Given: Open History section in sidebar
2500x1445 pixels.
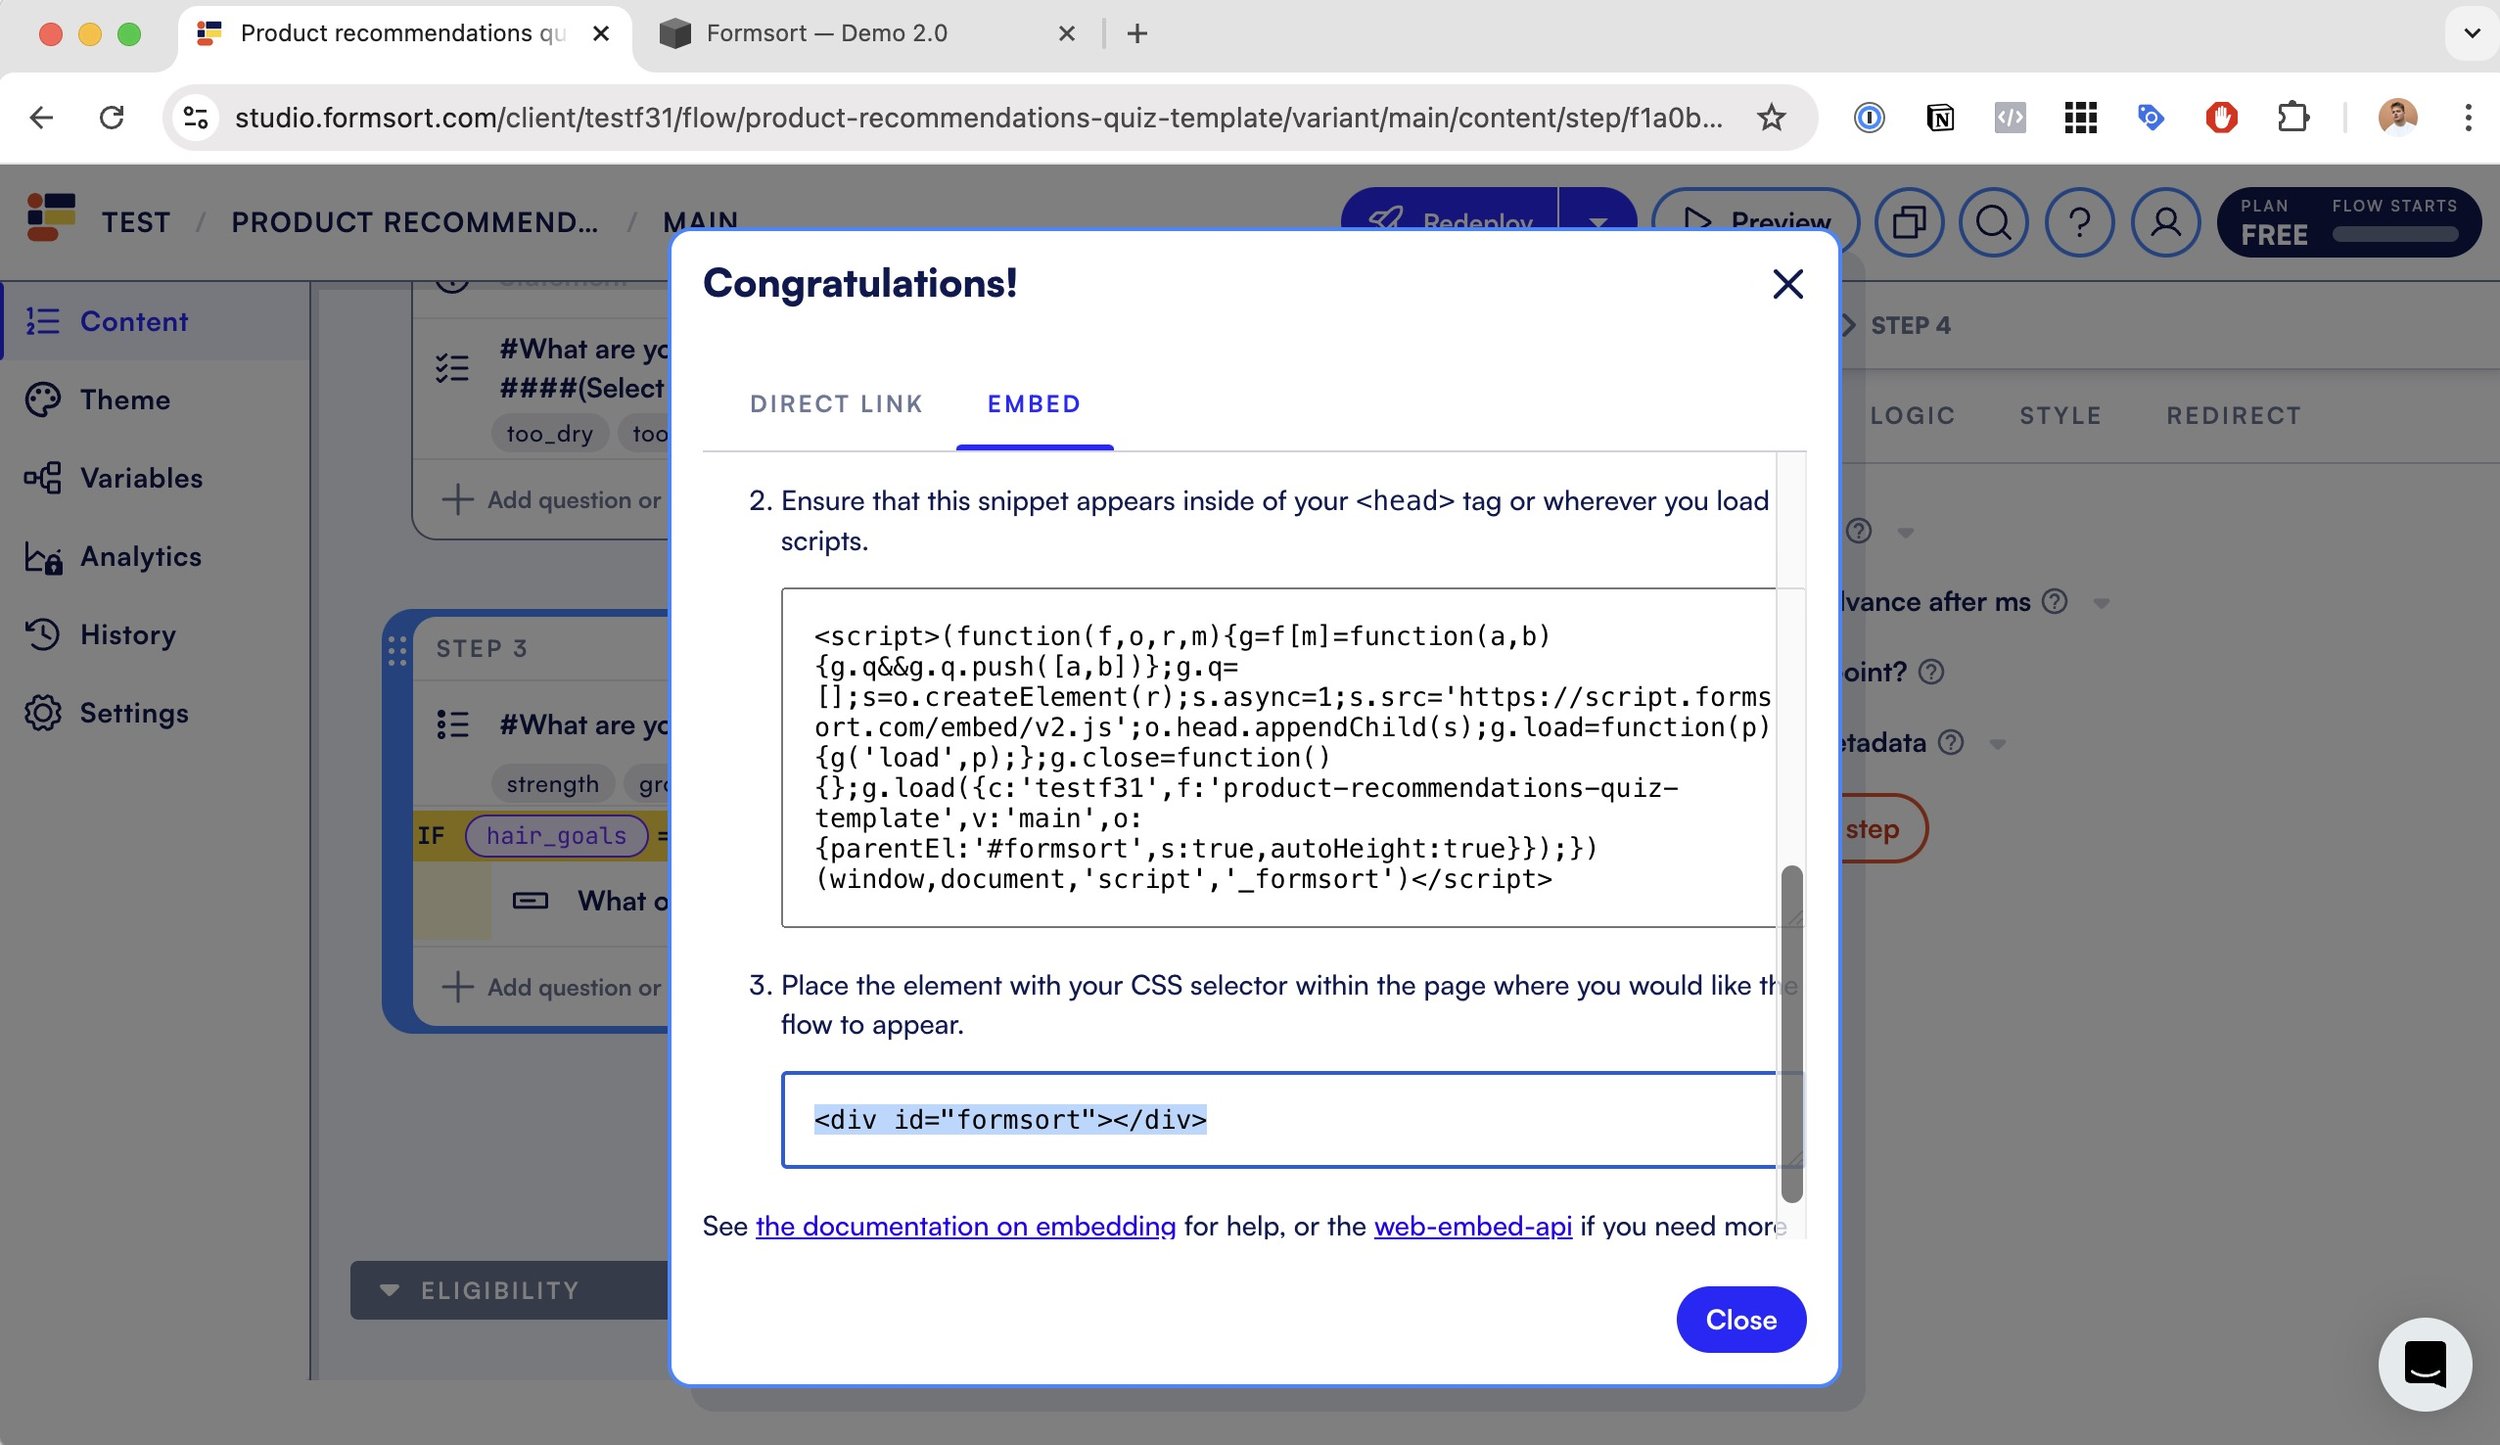Looking at the screenshot, I should point(154,634).
